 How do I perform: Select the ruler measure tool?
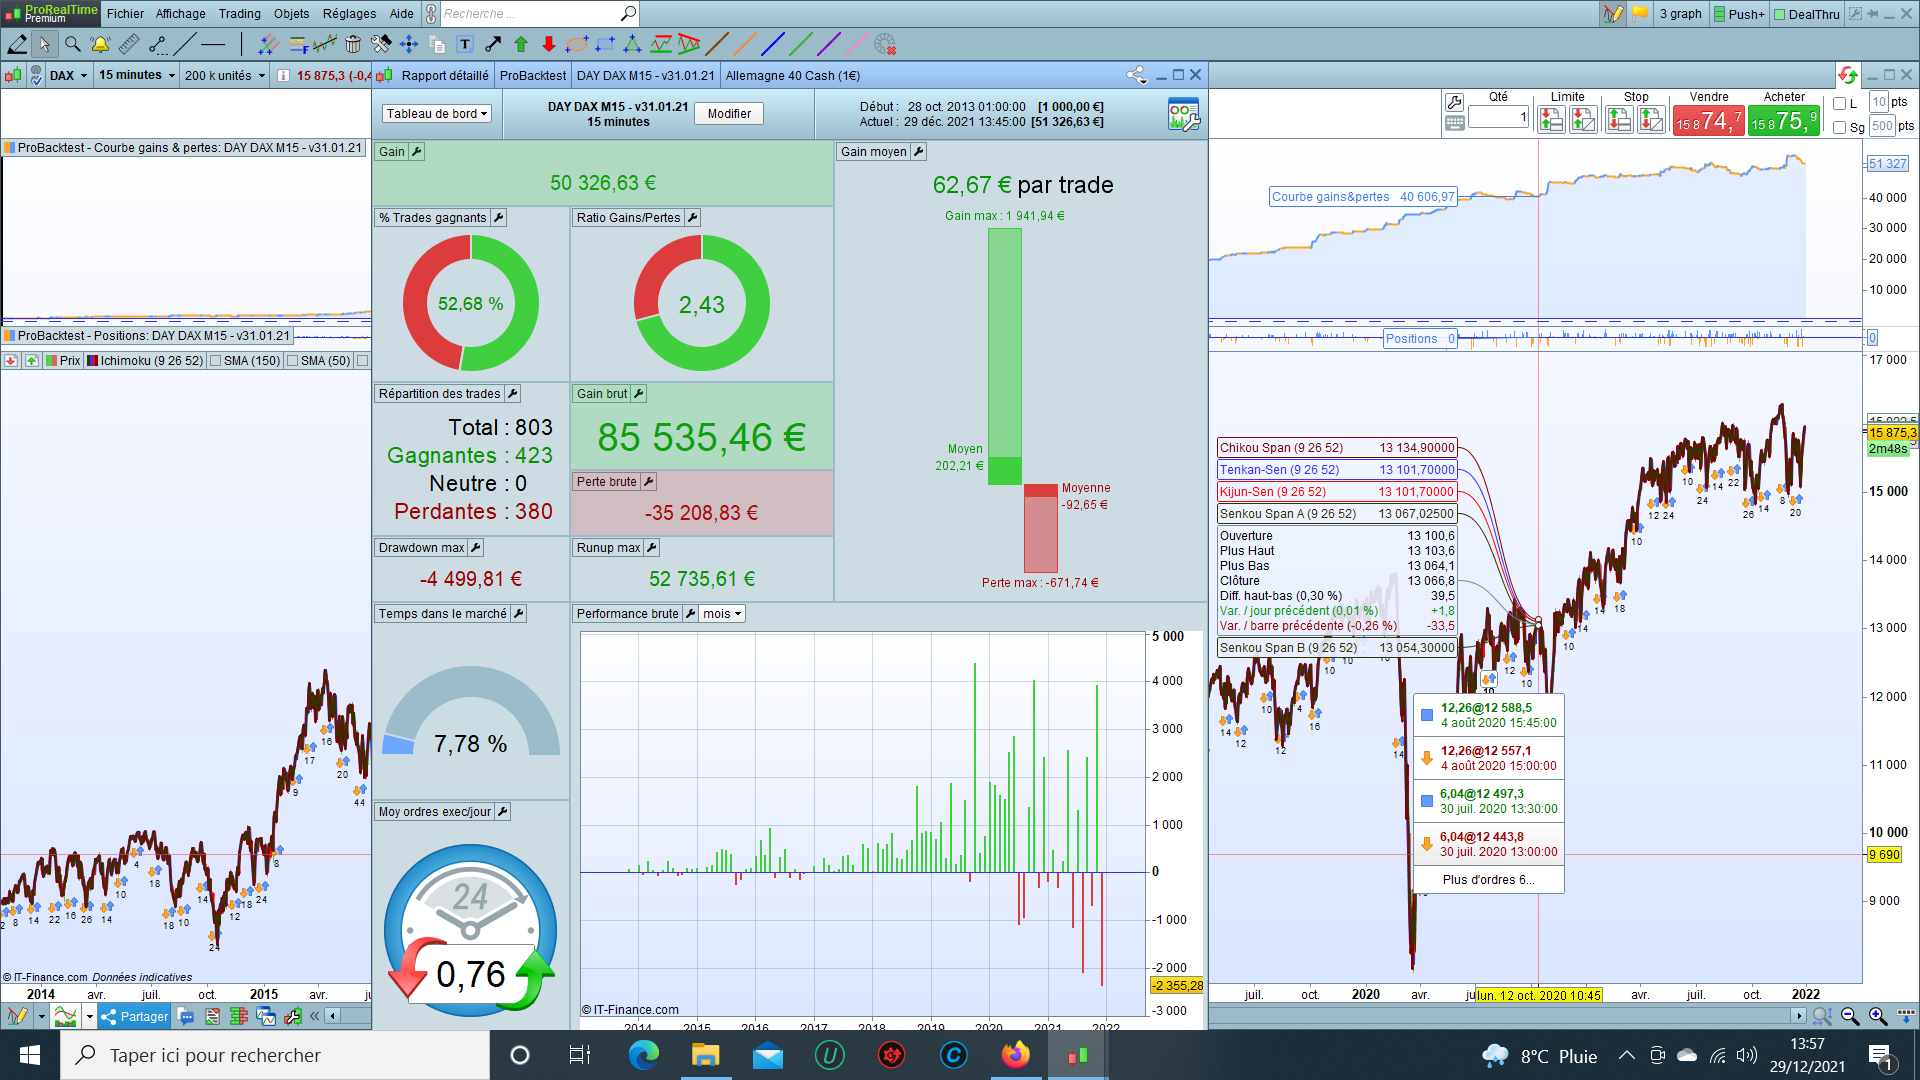coord(128,44)
